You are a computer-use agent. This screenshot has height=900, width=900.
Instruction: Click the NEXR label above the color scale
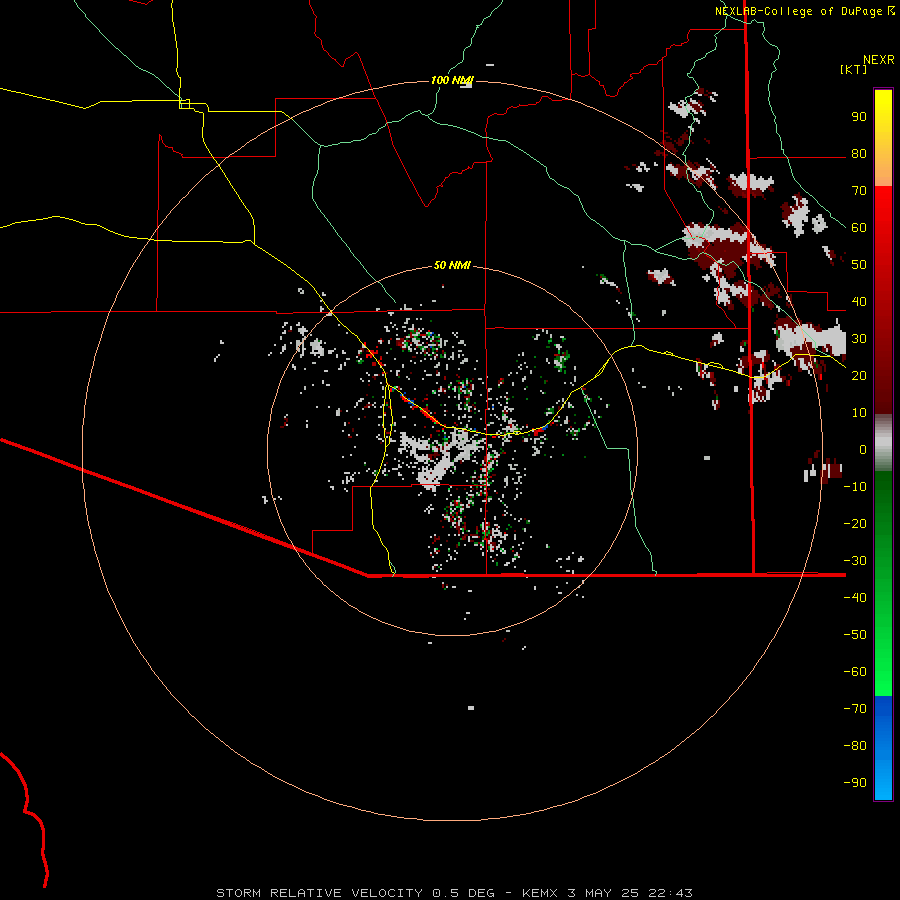pyautogui.click(x=879, y=60)
